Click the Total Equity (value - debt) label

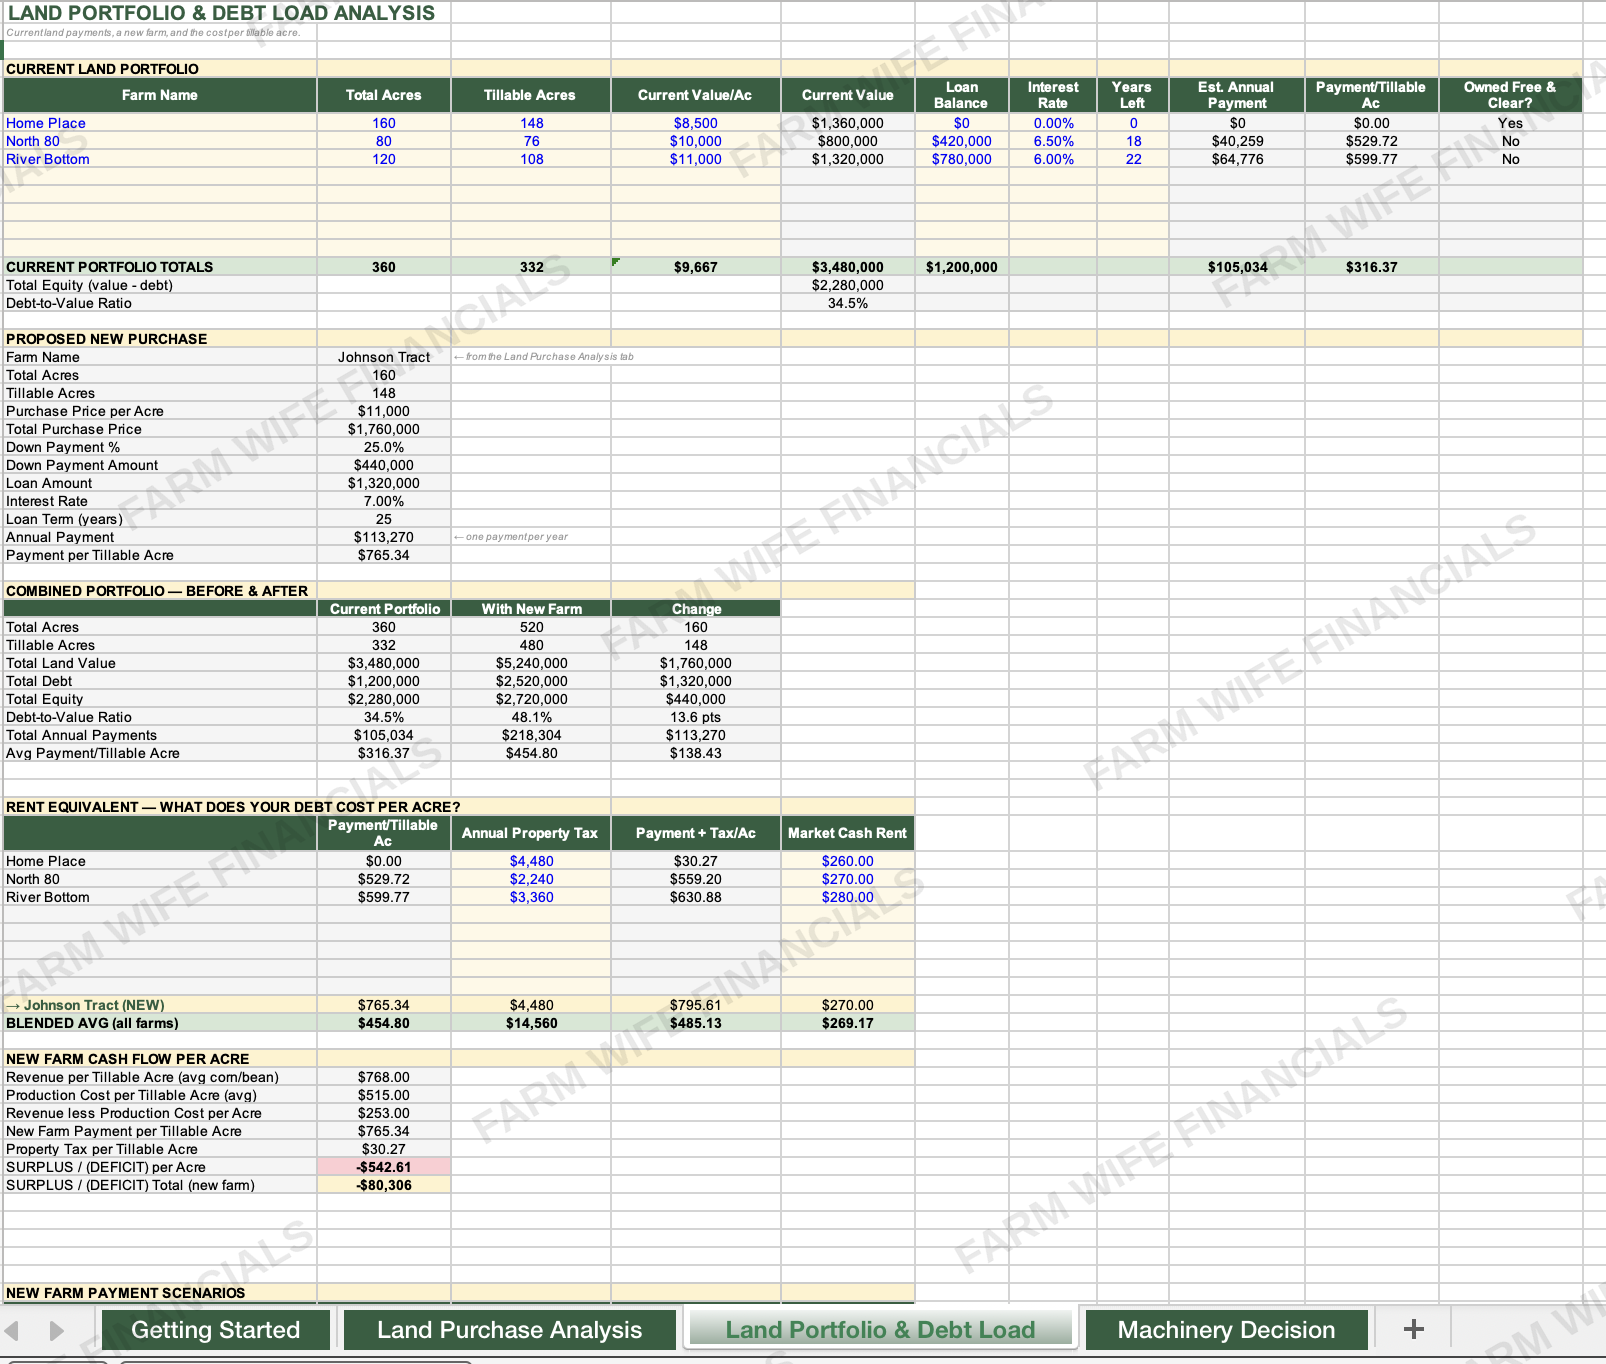click(89, 285)
